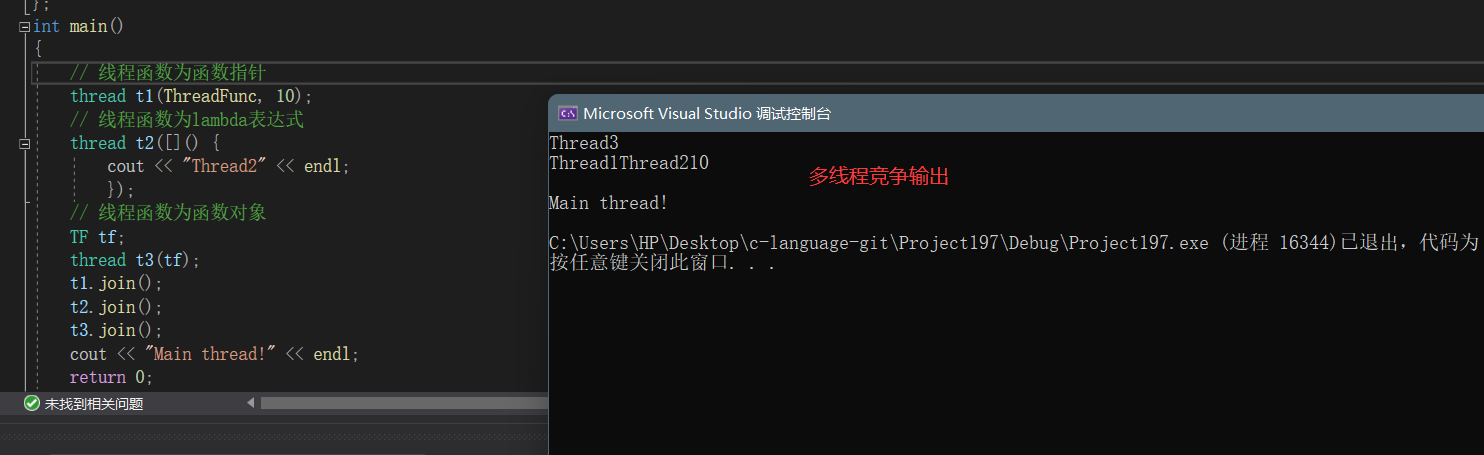
Task: Click the thread t3(tf) code line
Action: pos(134,261)
